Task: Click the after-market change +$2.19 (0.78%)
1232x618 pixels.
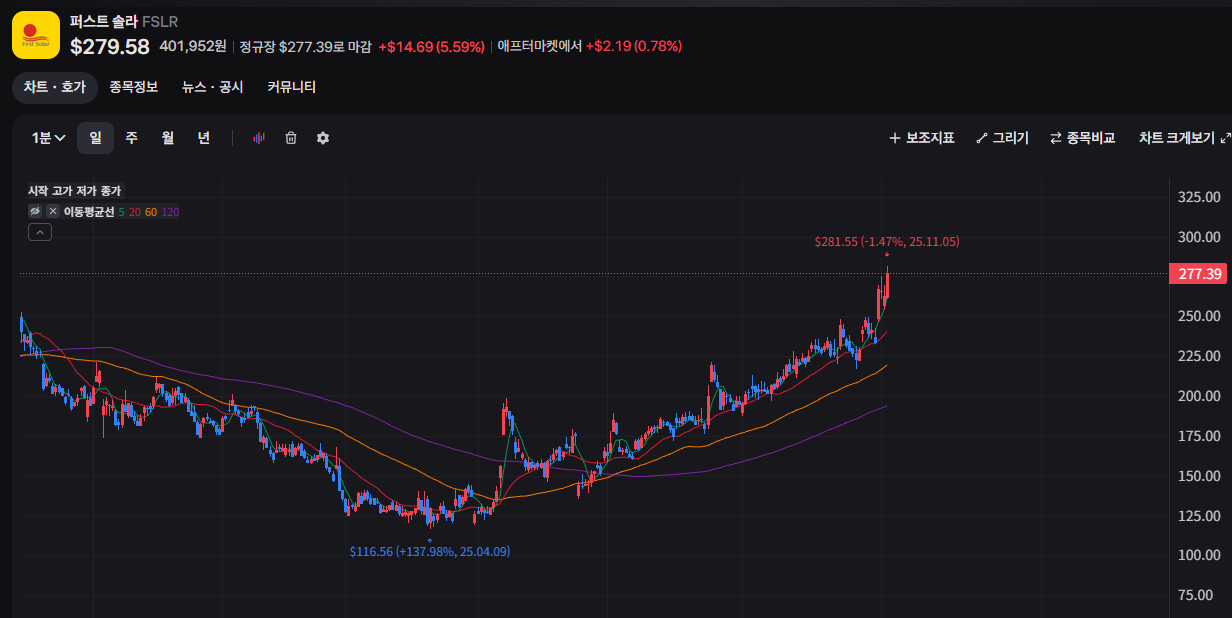Action: pos(634,46)
